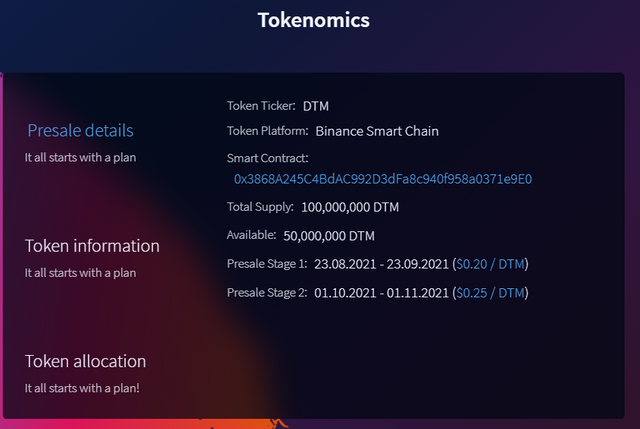Viewport: 640px width, 429px height.
Task: Click the Presale Stage 1 label
Action: tap(267, 264)
